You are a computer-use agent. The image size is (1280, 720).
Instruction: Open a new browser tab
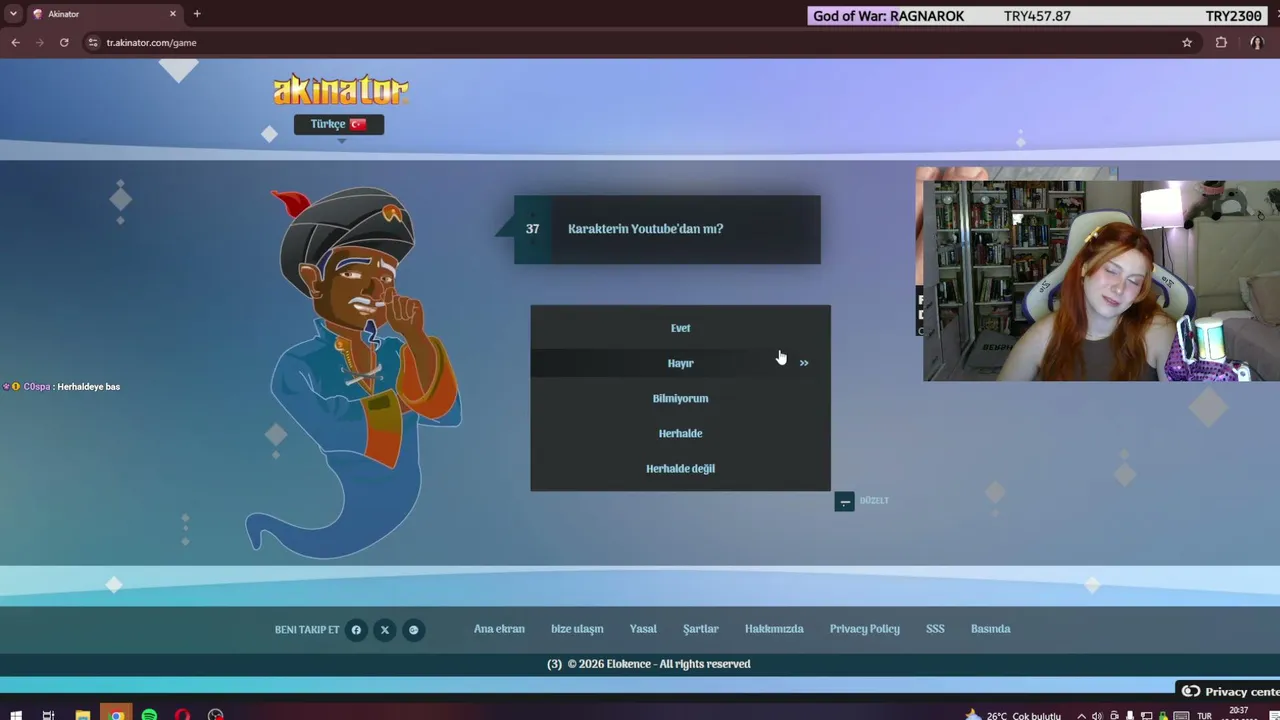pyautogui.click(x=197, y=14)
